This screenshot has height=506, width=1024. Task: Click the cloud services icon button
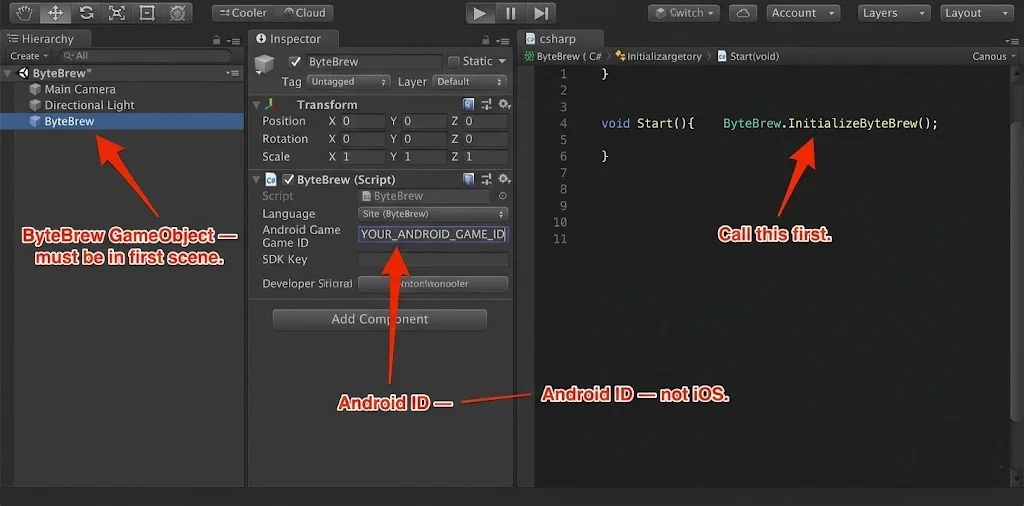coord(743,13)
